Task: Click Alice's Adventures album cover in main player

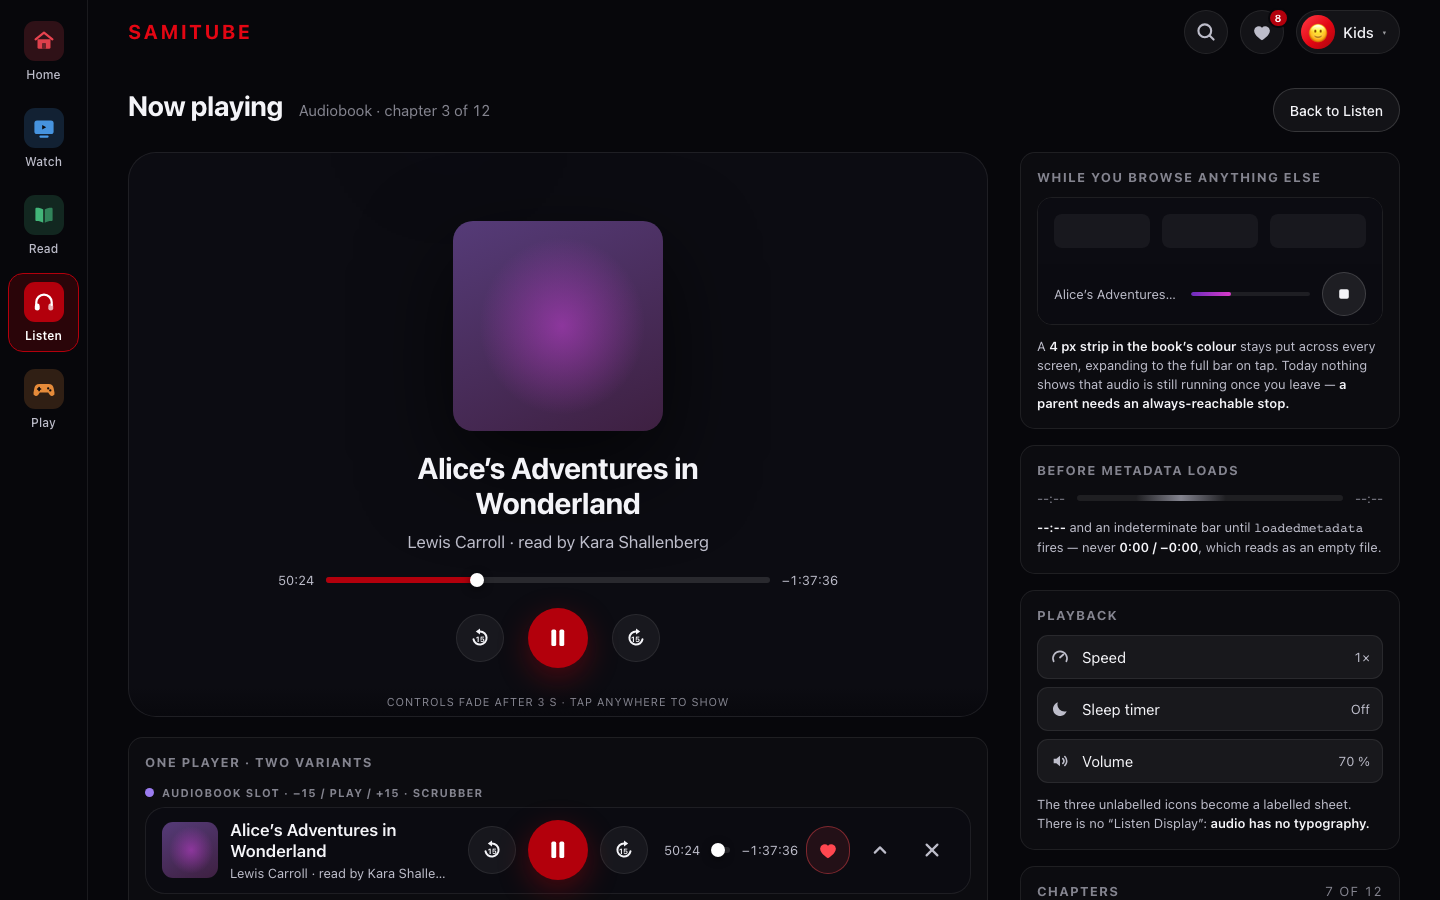Action: 558,326
